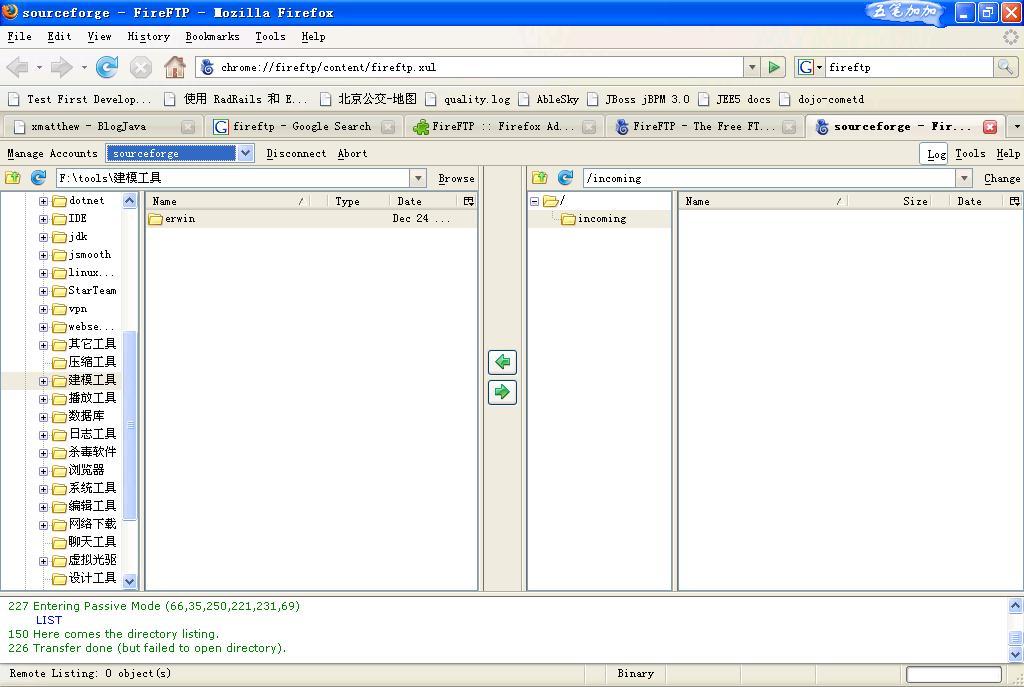Image resolution: width=1024 pixels, height=687 pixels.
Task: Click the remote Change button
Action: tap(1002, 178)
